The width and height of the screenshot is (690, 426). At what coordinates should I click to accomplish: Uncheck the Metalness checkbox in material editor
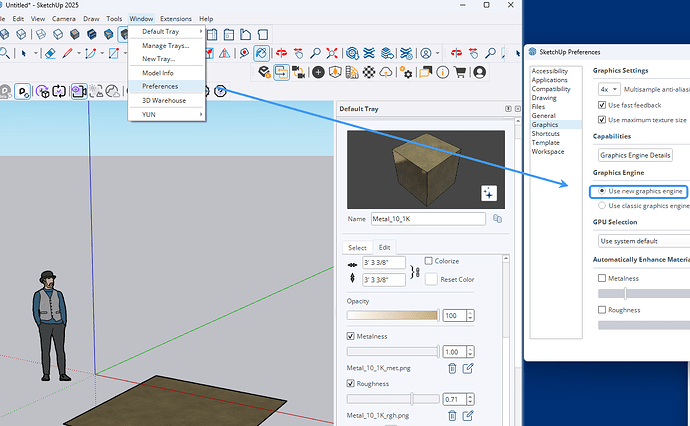point(351,336)
